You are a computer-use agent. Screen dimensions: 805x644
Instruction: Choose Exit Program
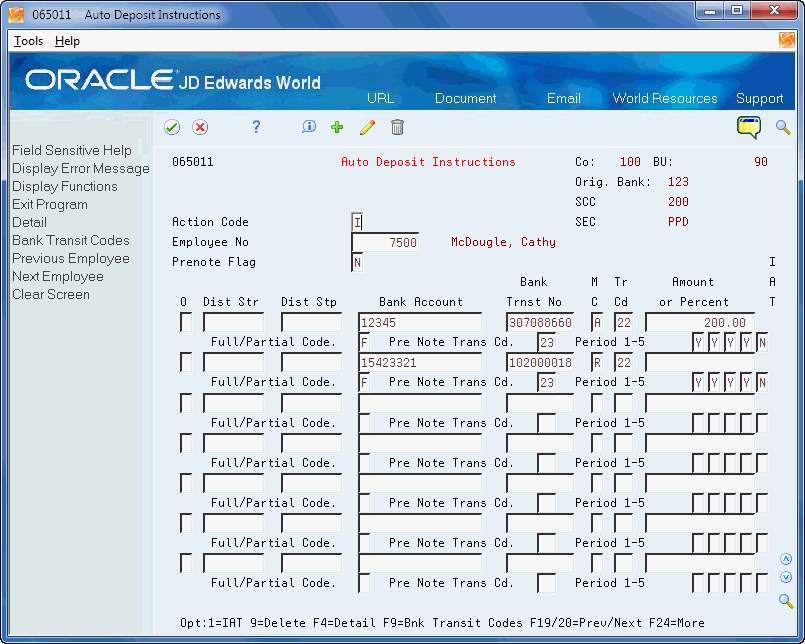[50, 204]
